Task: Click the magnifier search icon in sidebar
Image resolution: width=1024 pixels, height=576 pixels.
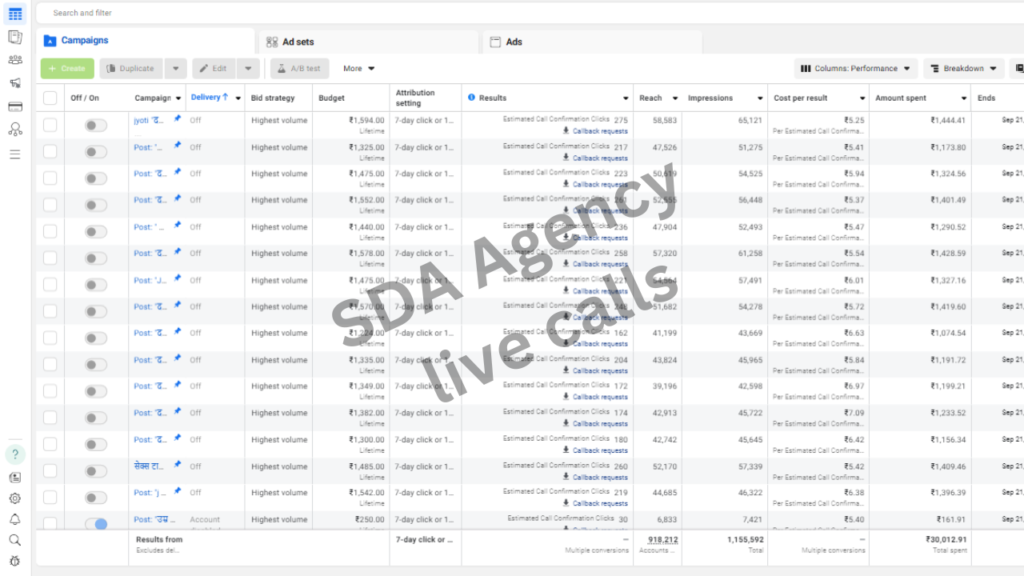Action: tap(15, 540)
